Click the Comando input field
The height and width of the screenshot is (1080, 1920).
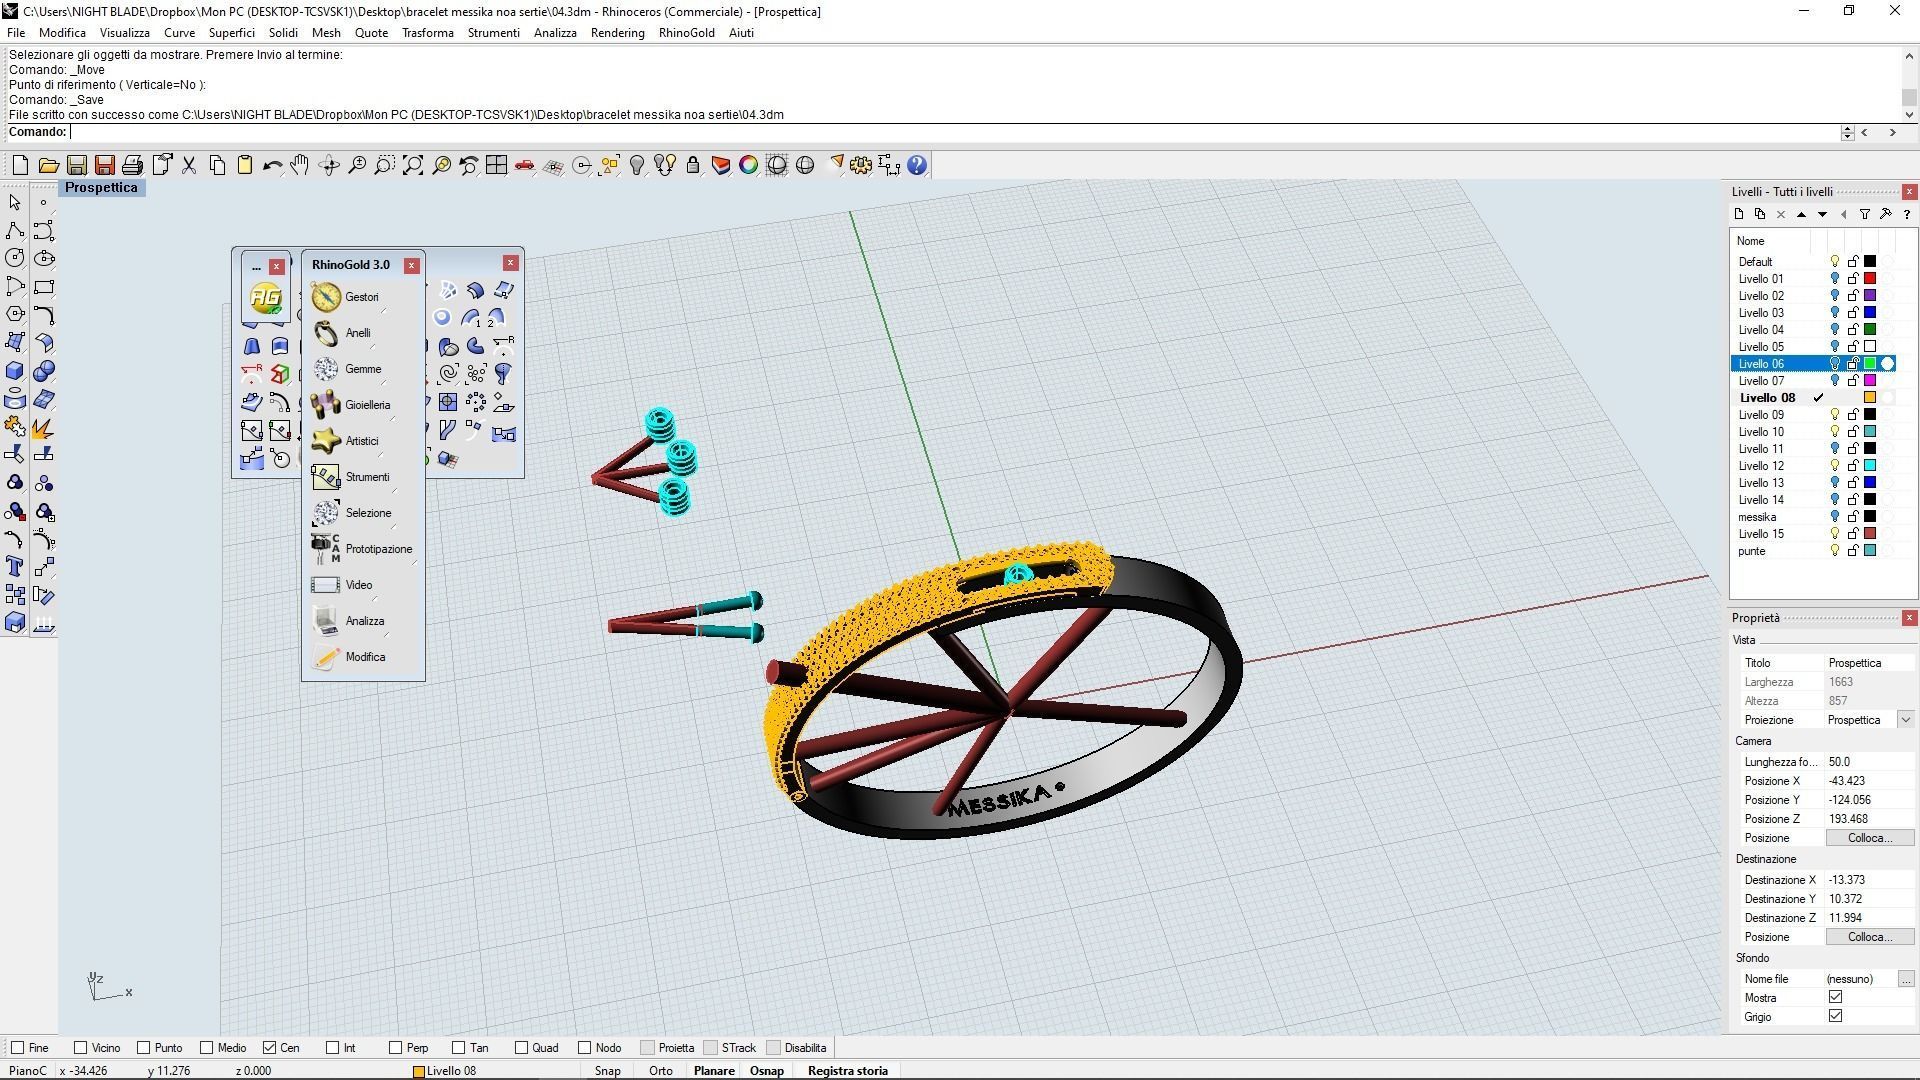coord(955,132)
